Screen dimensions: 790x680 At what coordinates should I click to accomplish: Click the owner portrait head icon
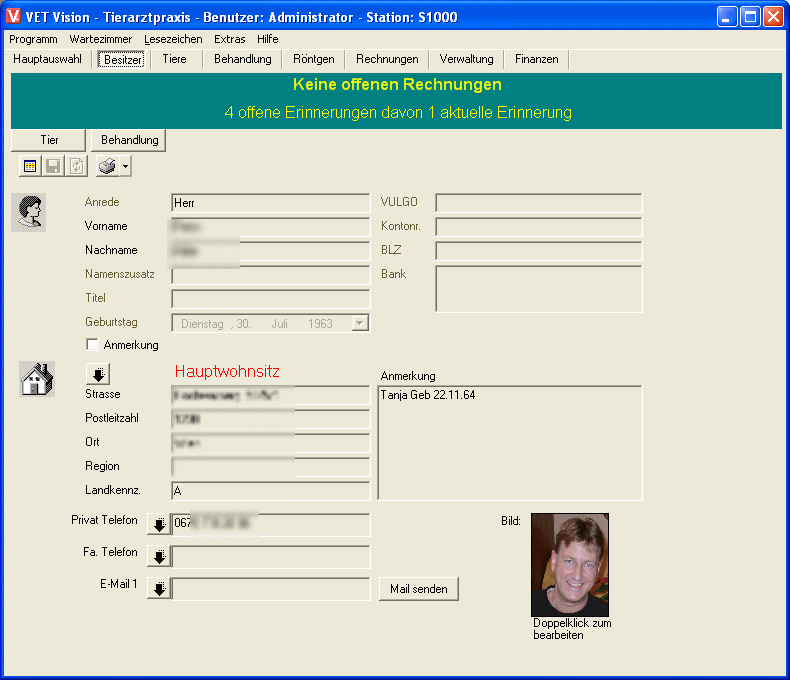click(29, 212)
